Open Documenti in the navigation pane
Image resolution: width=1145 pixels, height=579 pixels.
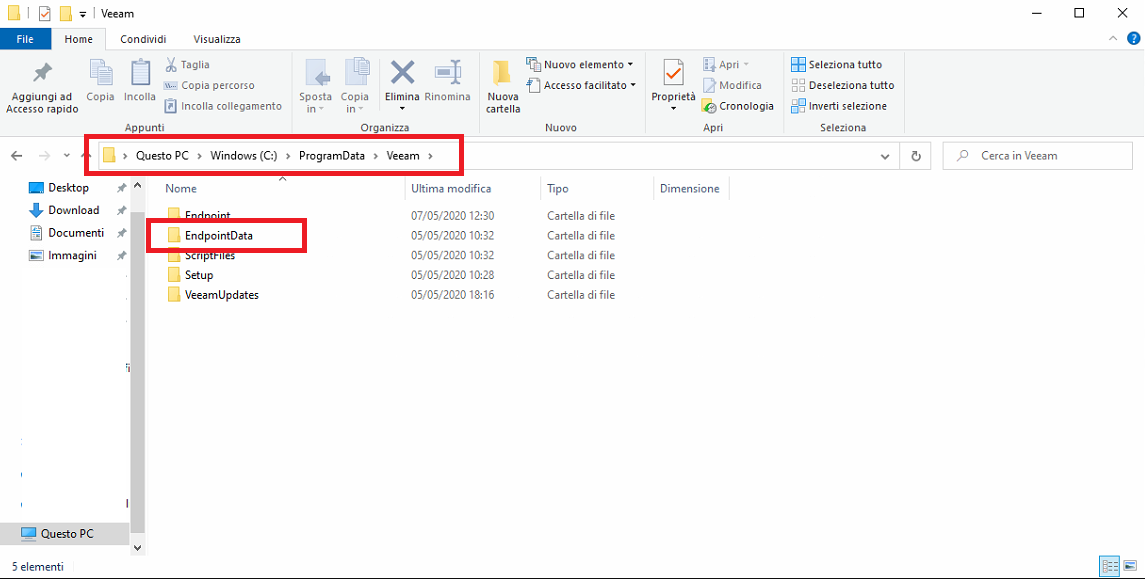click(76, 233)
